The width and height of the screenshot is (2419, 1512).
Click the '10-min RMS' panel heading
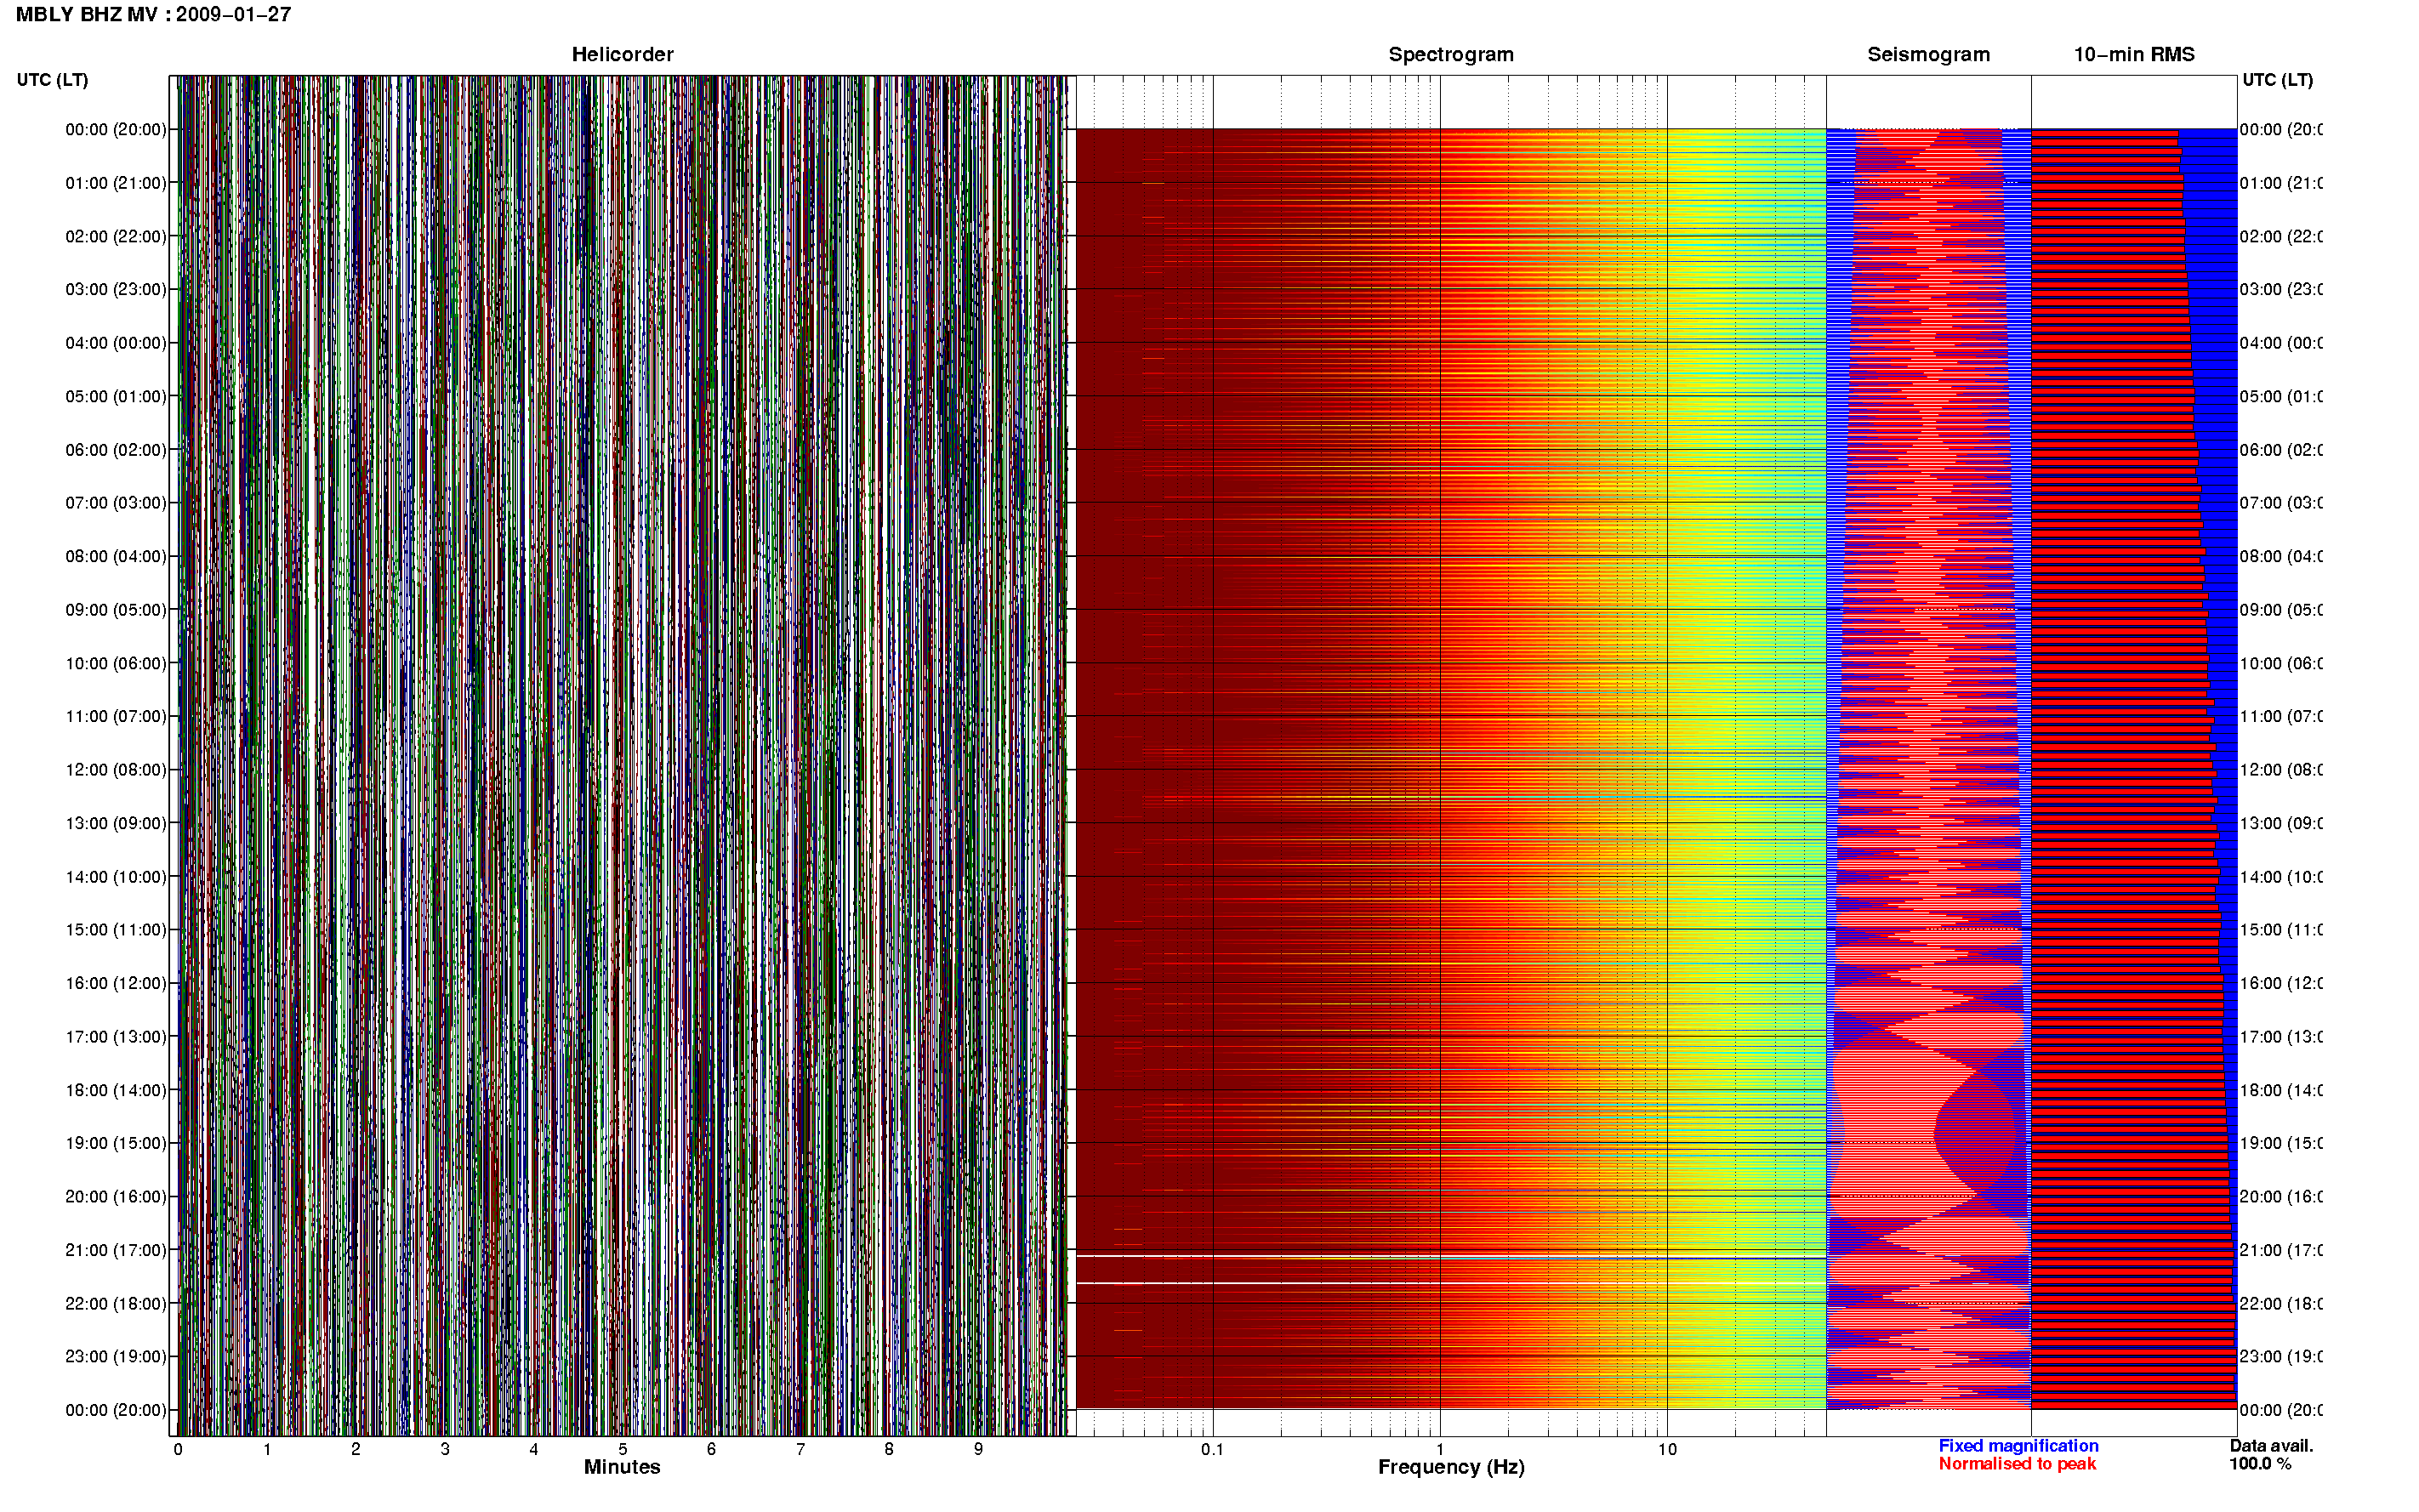tap(2133, 55)
